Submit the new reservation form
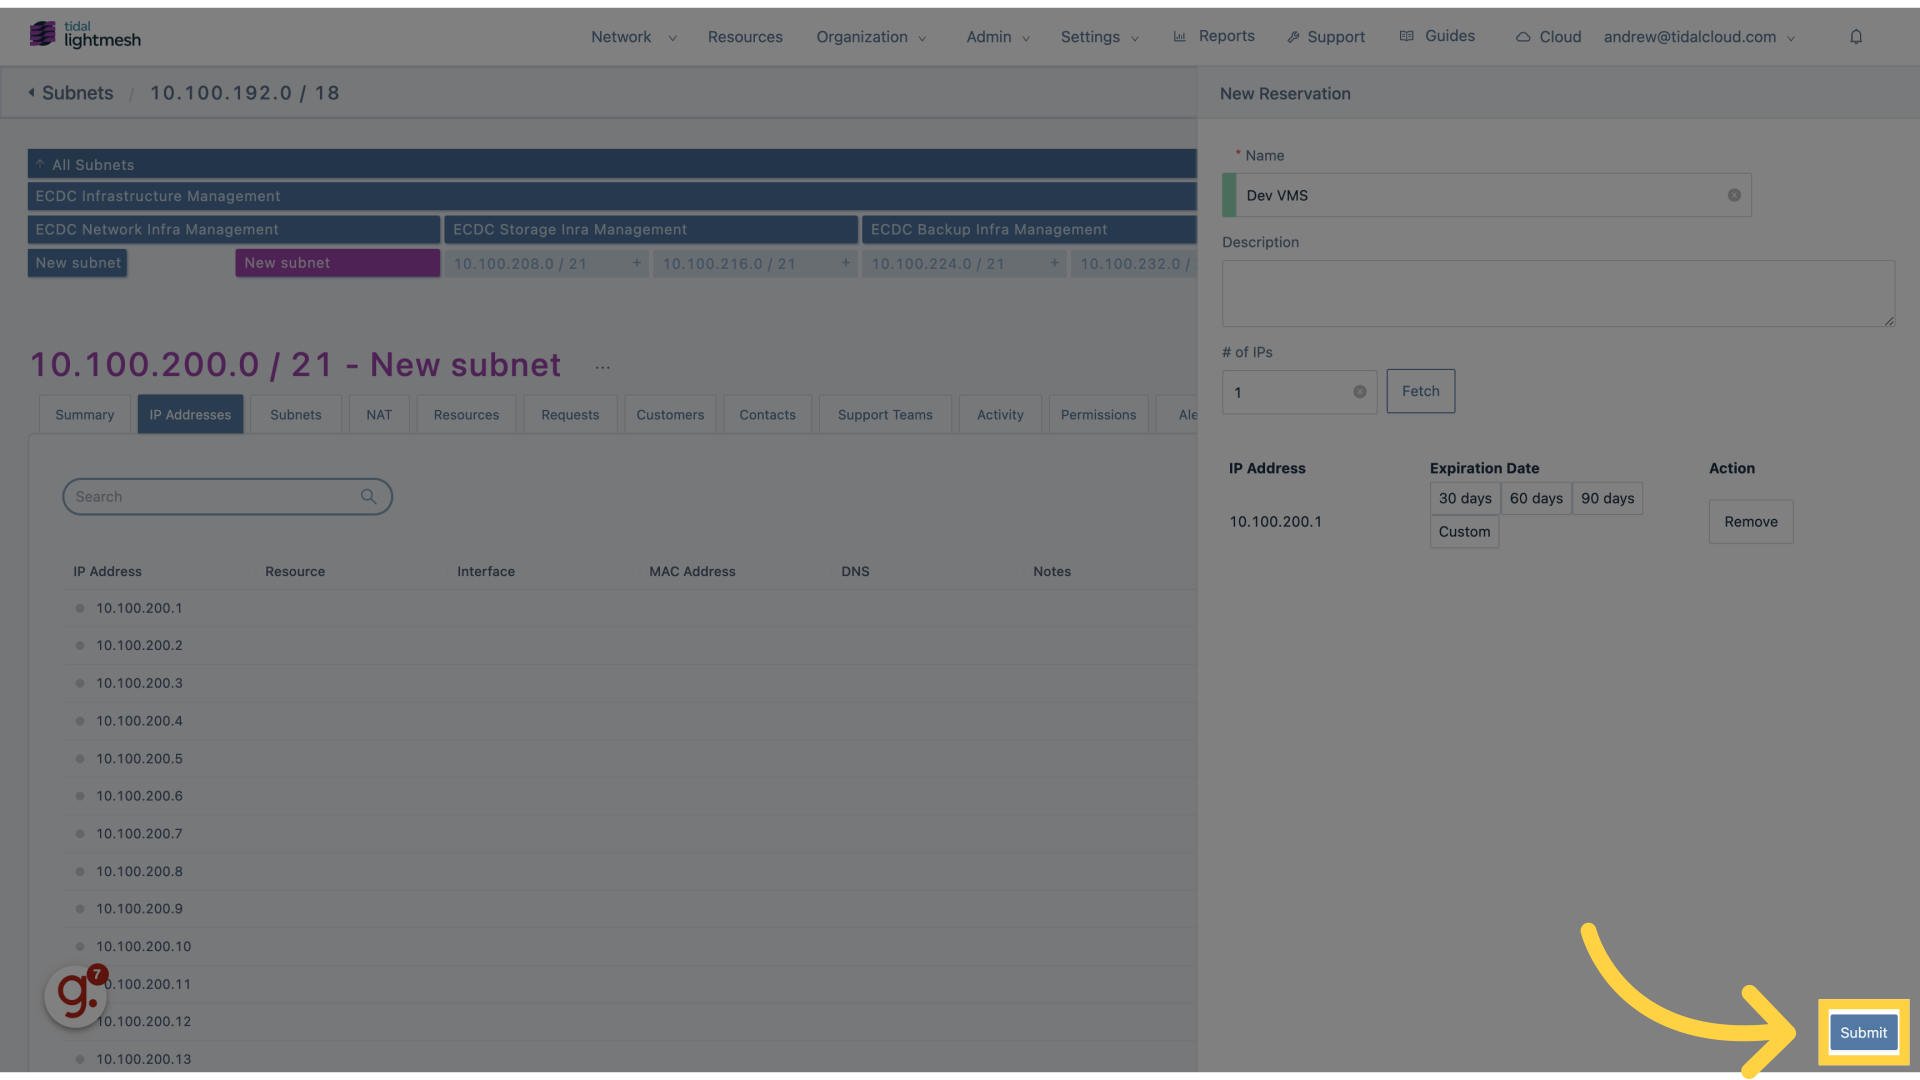This screenshot has width=1920, height=1080. 1863,1033
